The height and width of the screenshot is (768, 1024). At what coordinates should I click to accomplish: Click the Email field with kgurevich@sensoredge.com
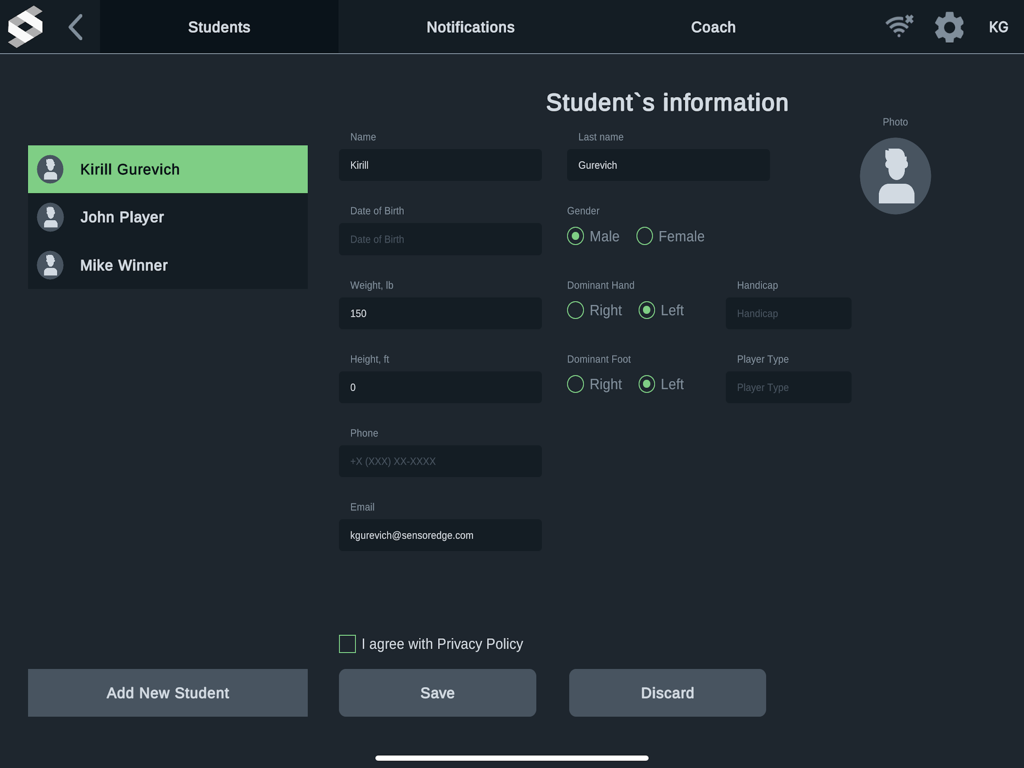click(440, 535)
